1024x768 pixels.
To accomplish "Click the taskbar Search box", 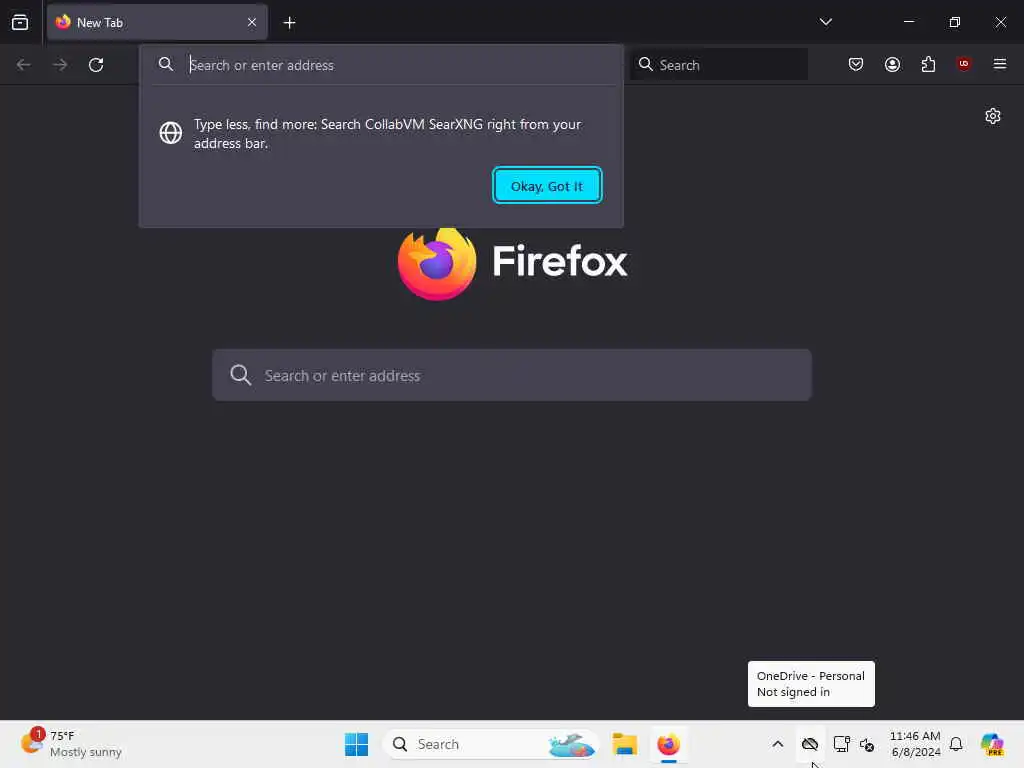I will 490,744.
